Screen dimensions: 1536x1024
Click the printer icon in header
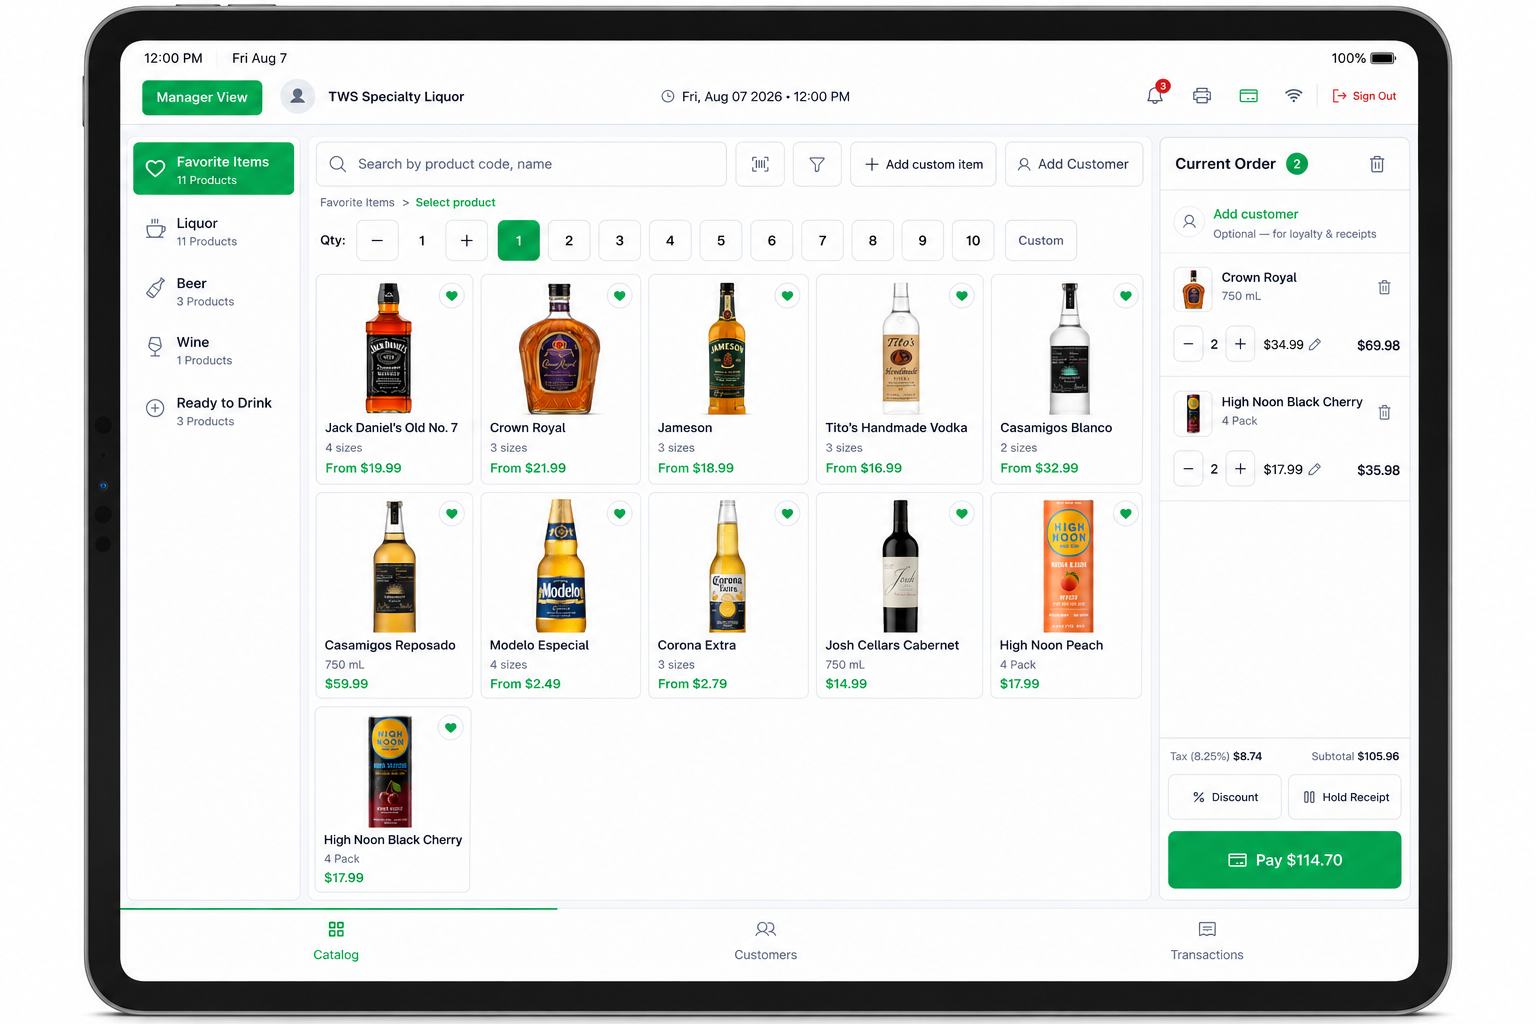tap(1202, 96)
